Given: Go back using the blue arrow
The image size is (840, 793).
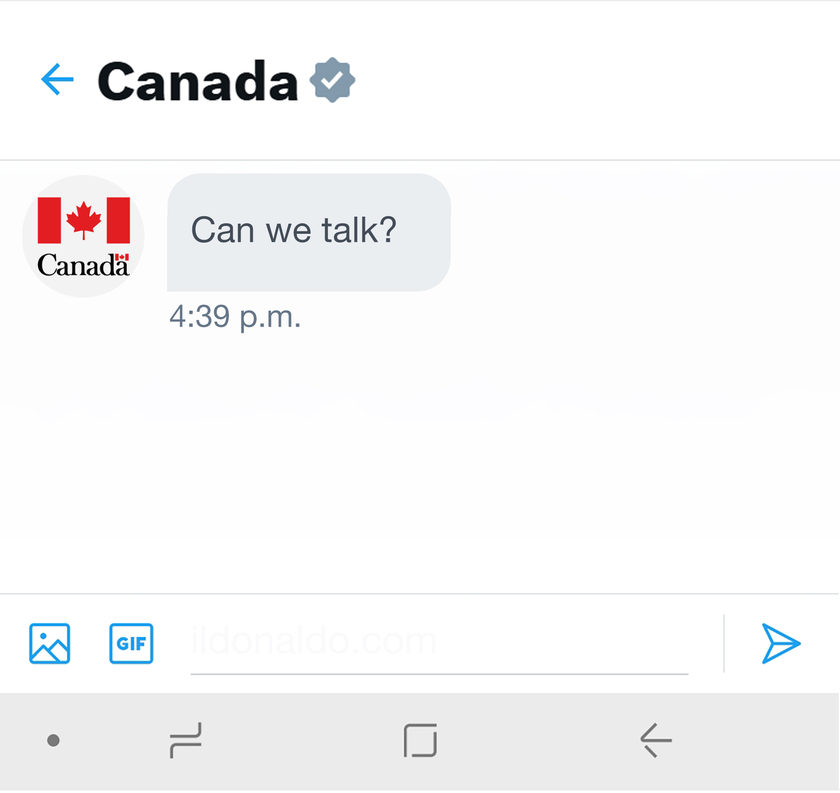Looking at the screenshot, I should coord(57,80).
